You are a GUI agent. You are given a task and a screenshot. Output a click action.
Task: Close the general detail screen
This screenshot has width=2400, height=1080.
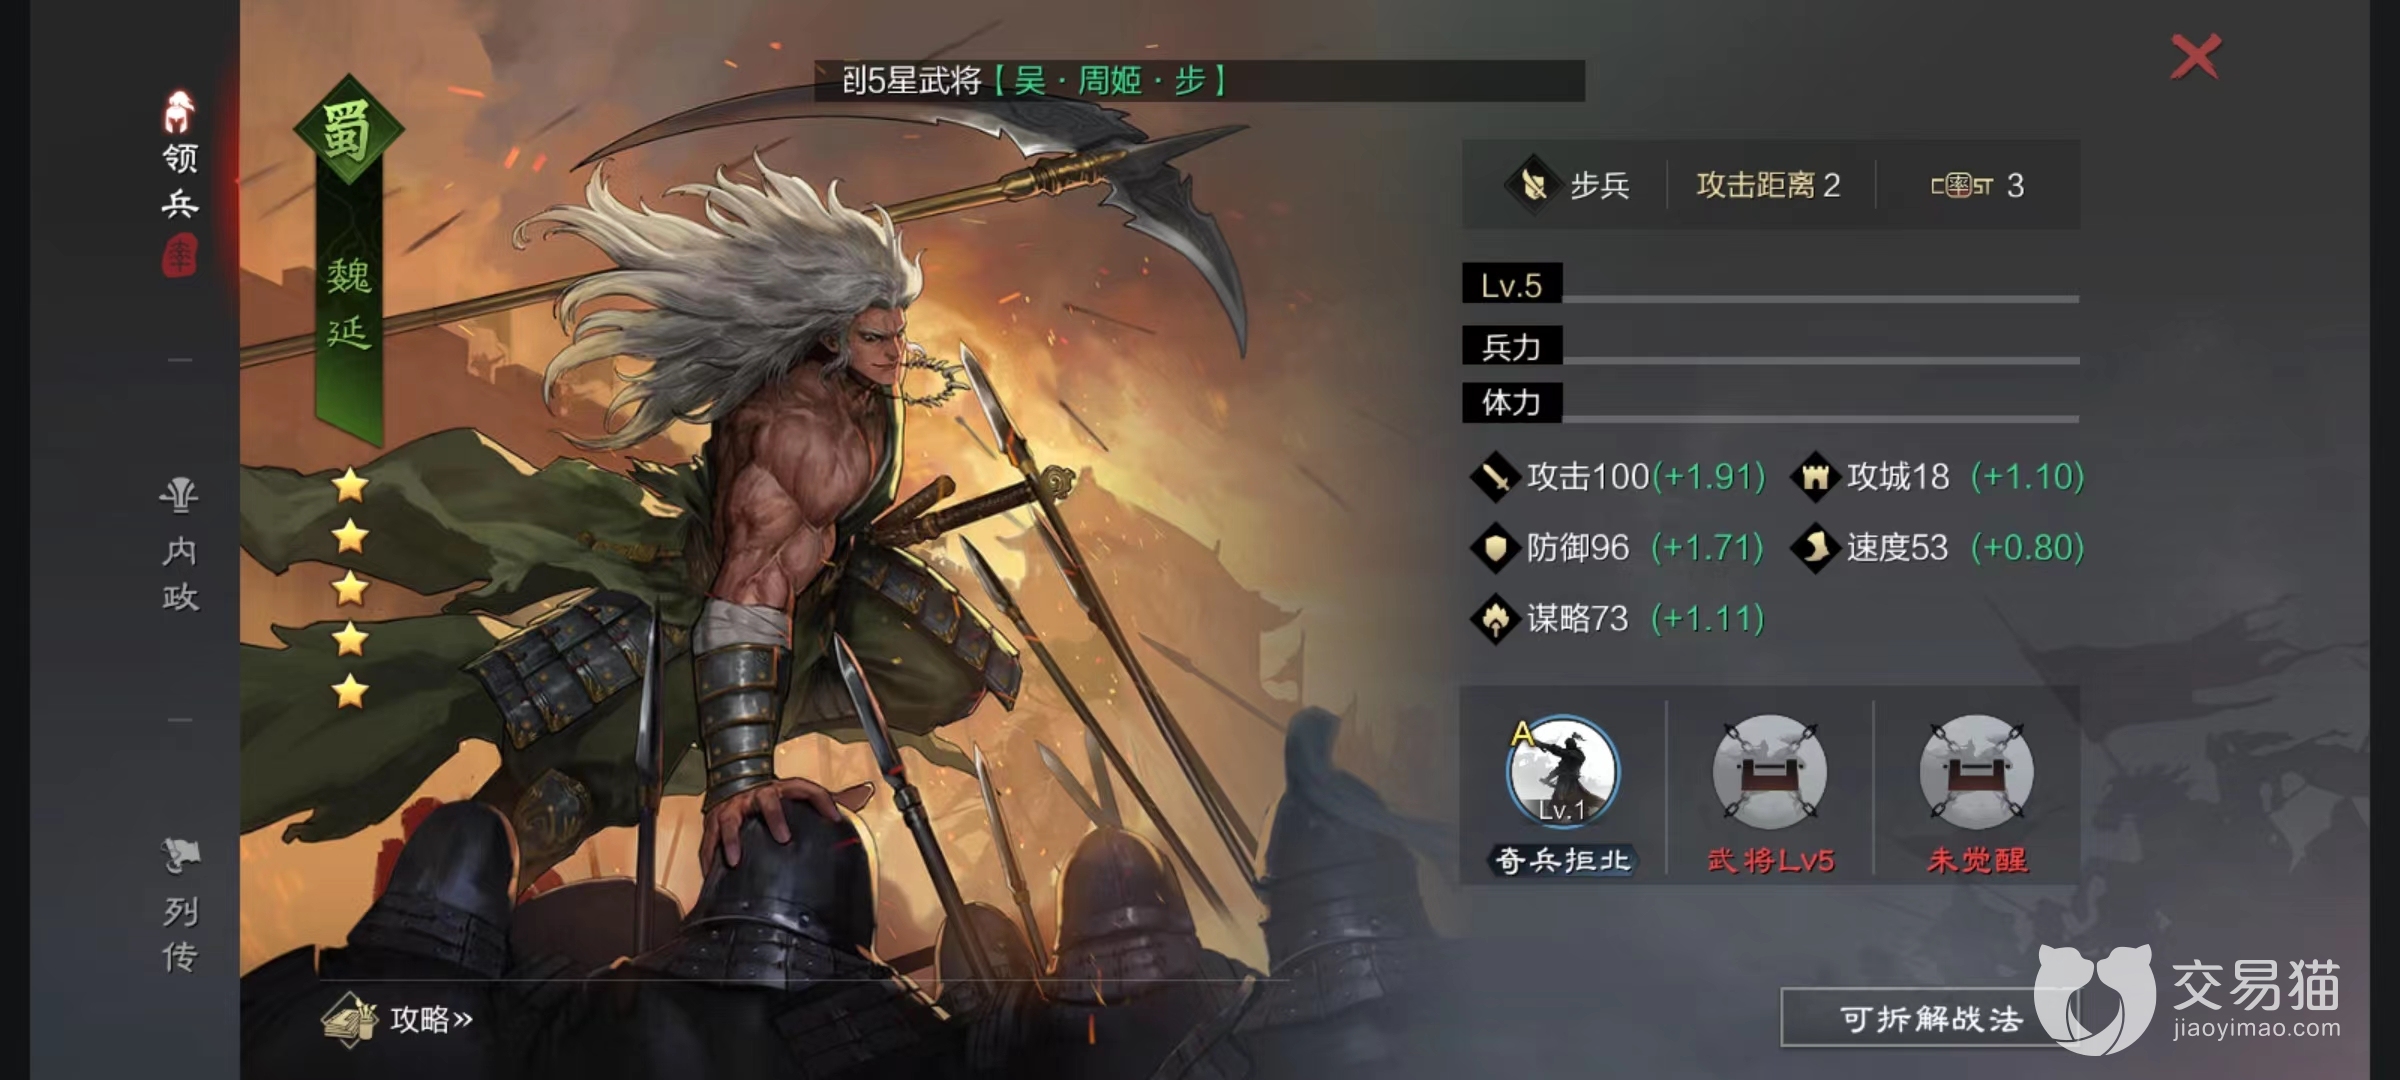[x=2196, y=56]
